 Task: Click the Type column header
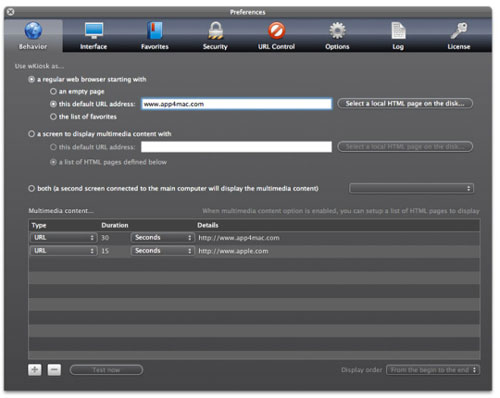click(39, 226)
